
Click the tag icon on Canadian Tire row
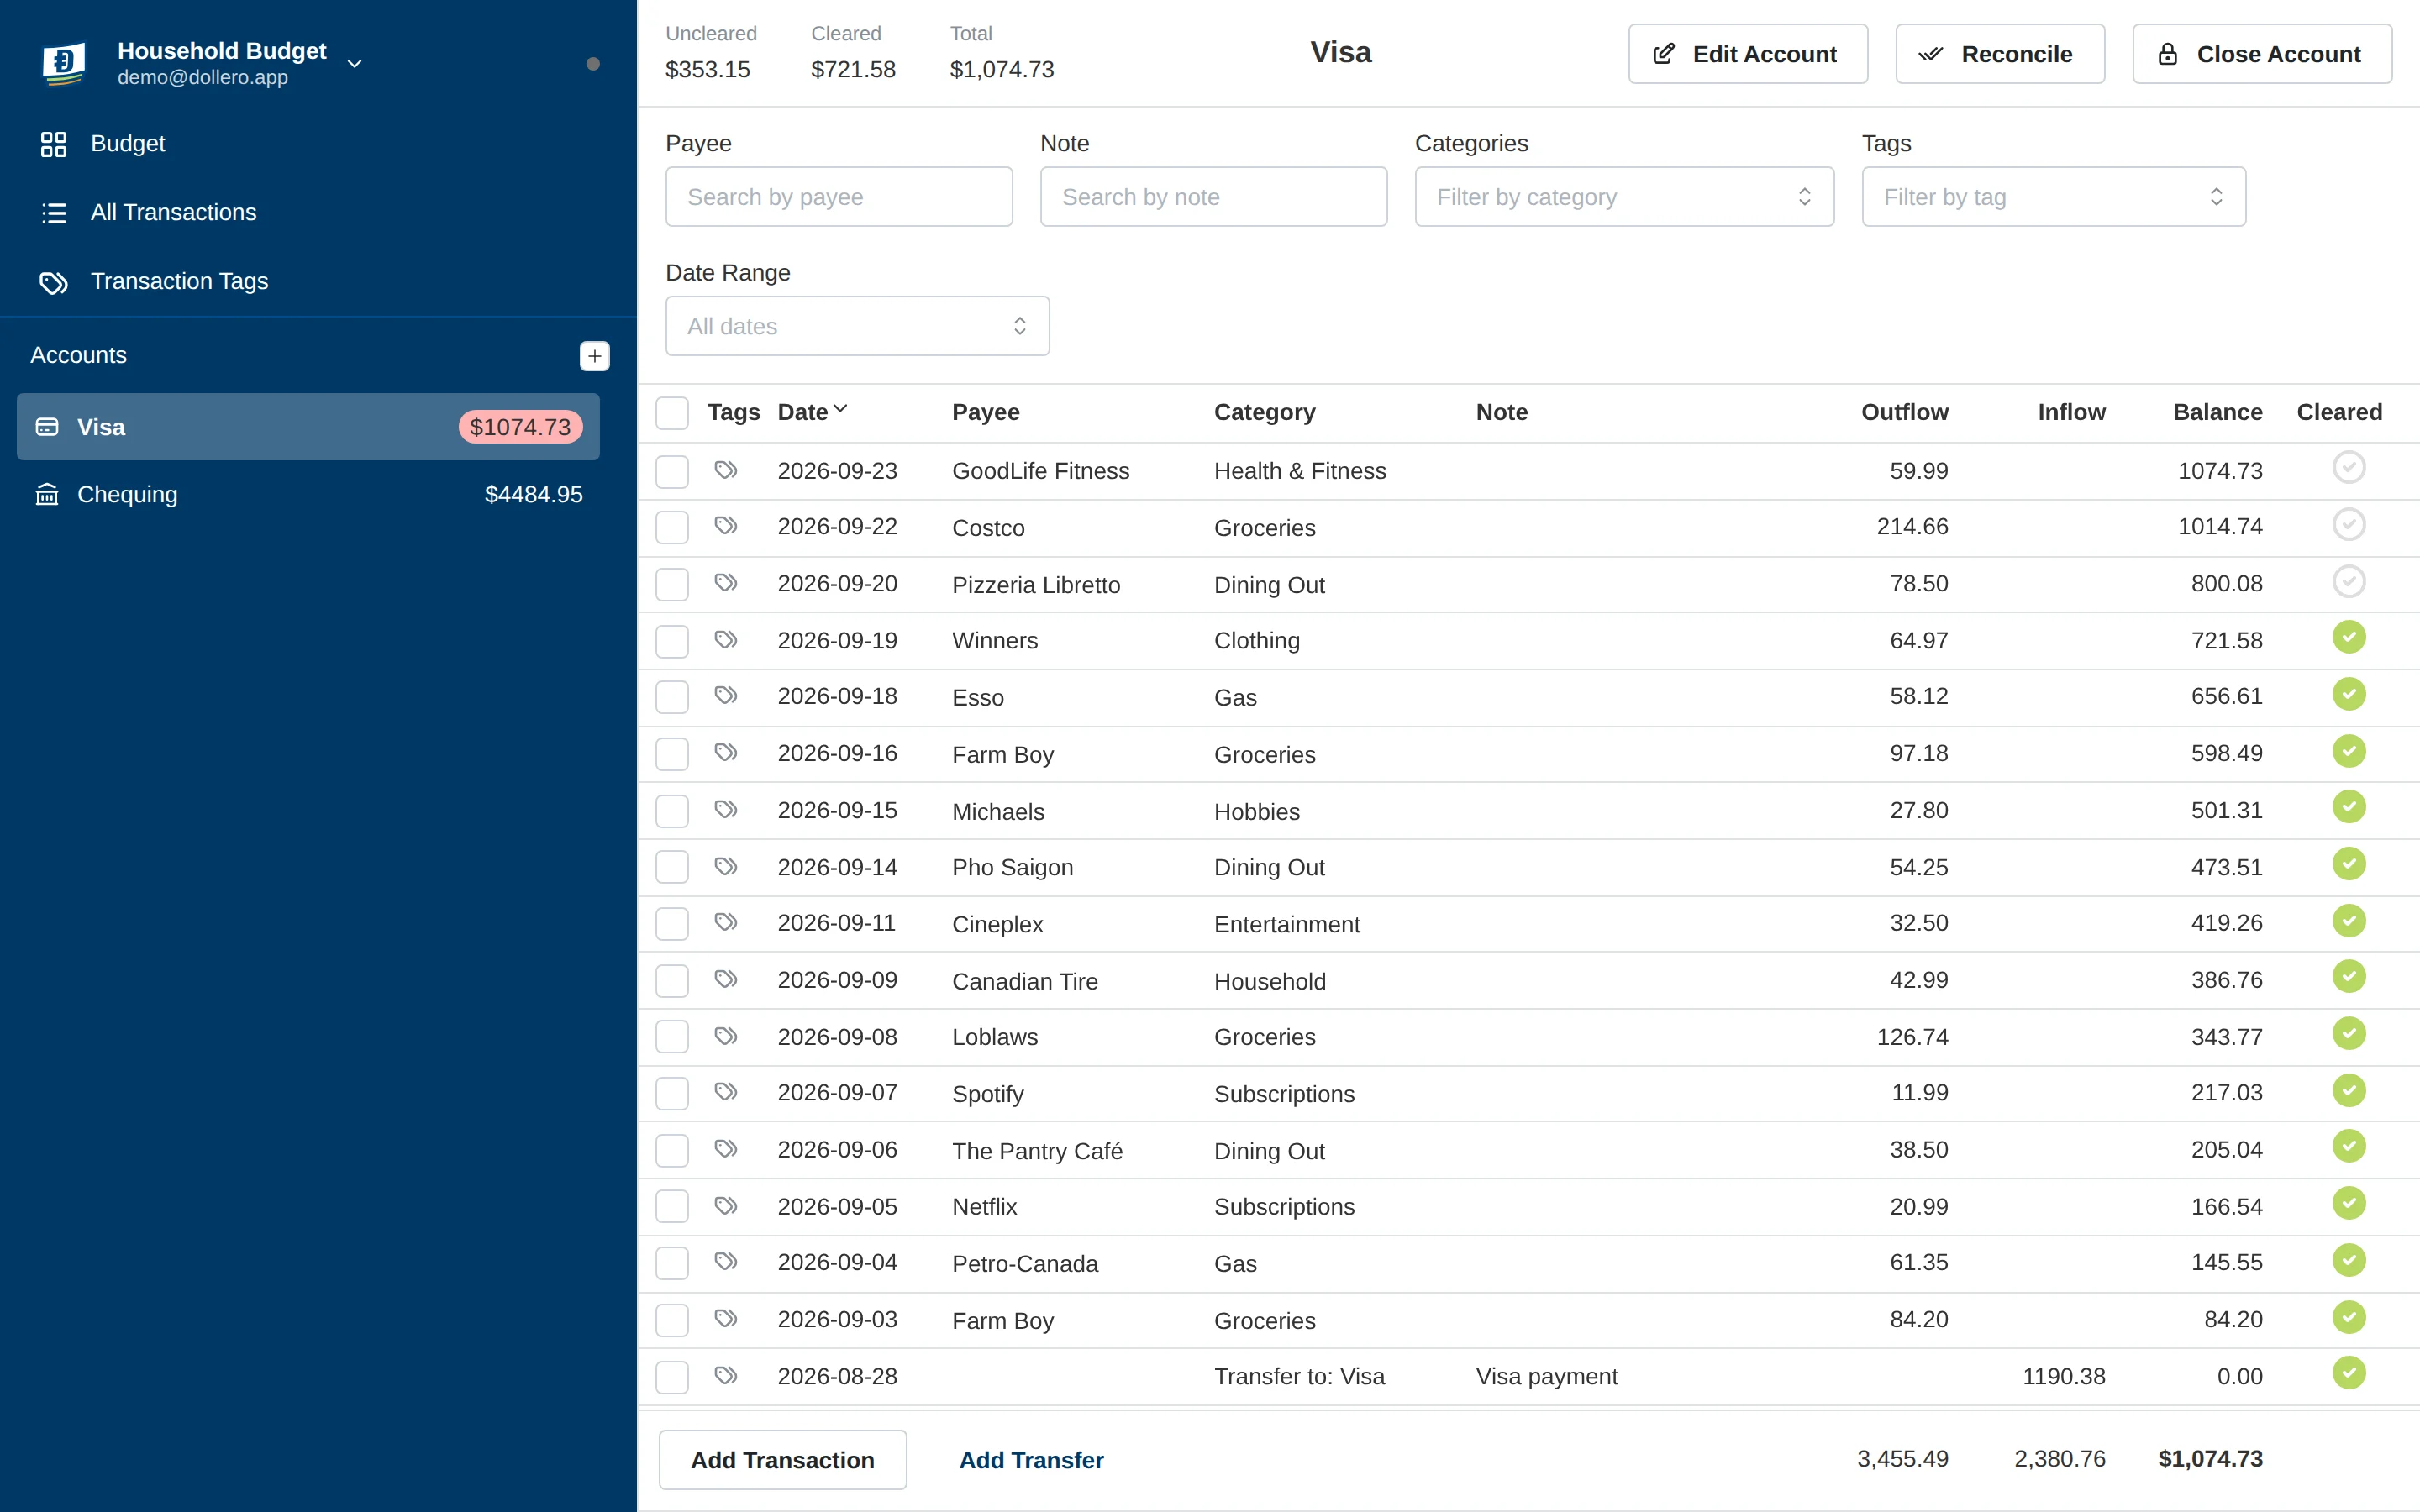(x=726, y=979)
